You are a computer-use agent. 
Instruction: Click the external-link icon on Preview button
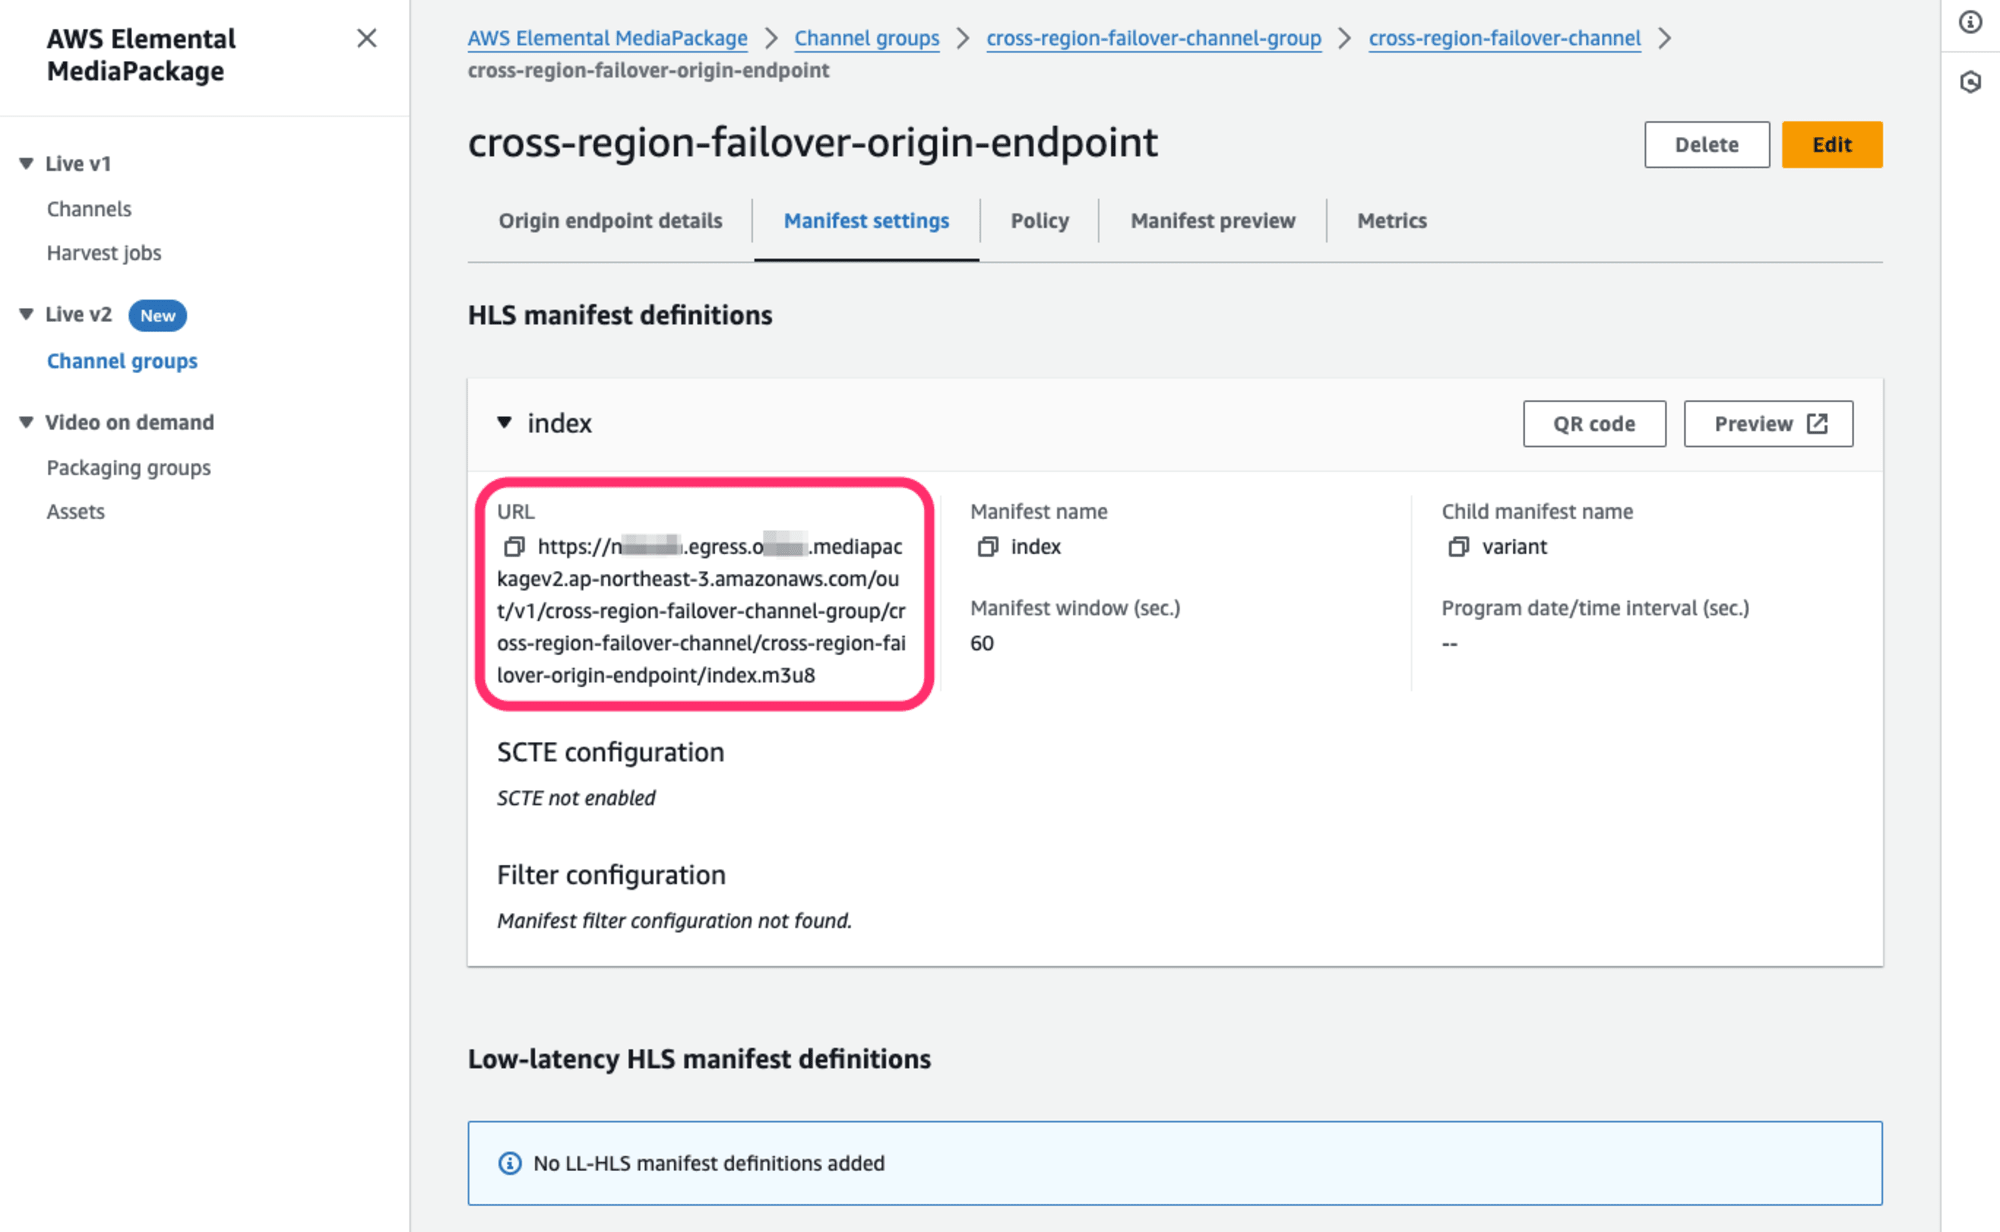point(1818,424)
